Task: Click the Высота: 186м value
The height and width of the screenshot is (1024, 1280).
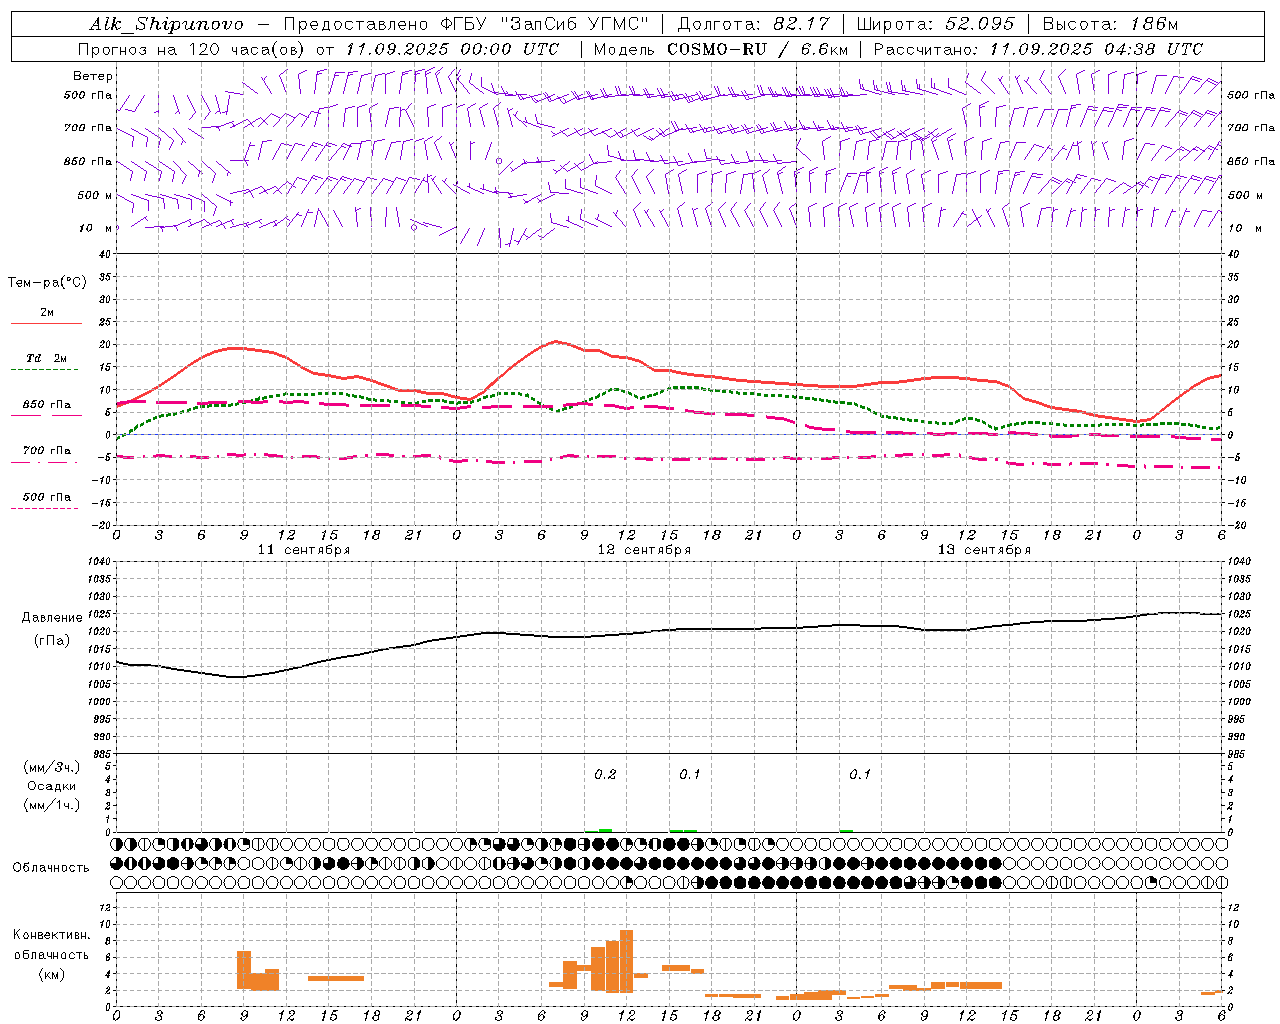Action: [x=1110, y=24]
